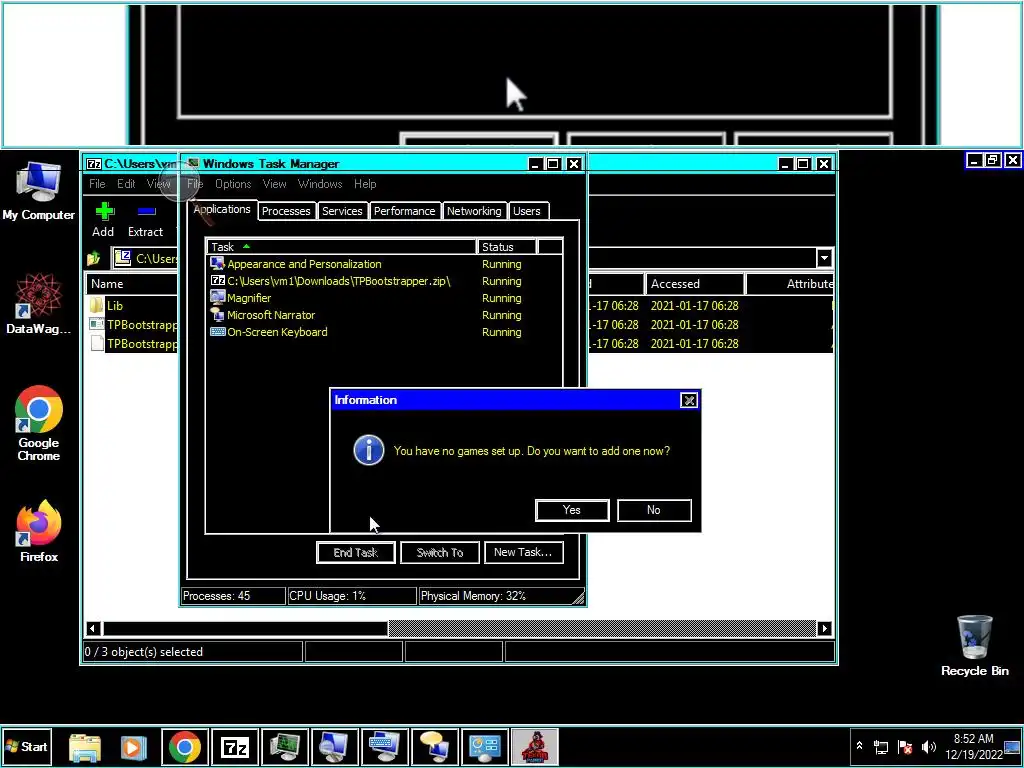Select the Lib folder in 7-Zip
The image size is (1024, 768).
pyautogui.click(x=115, y=305)
